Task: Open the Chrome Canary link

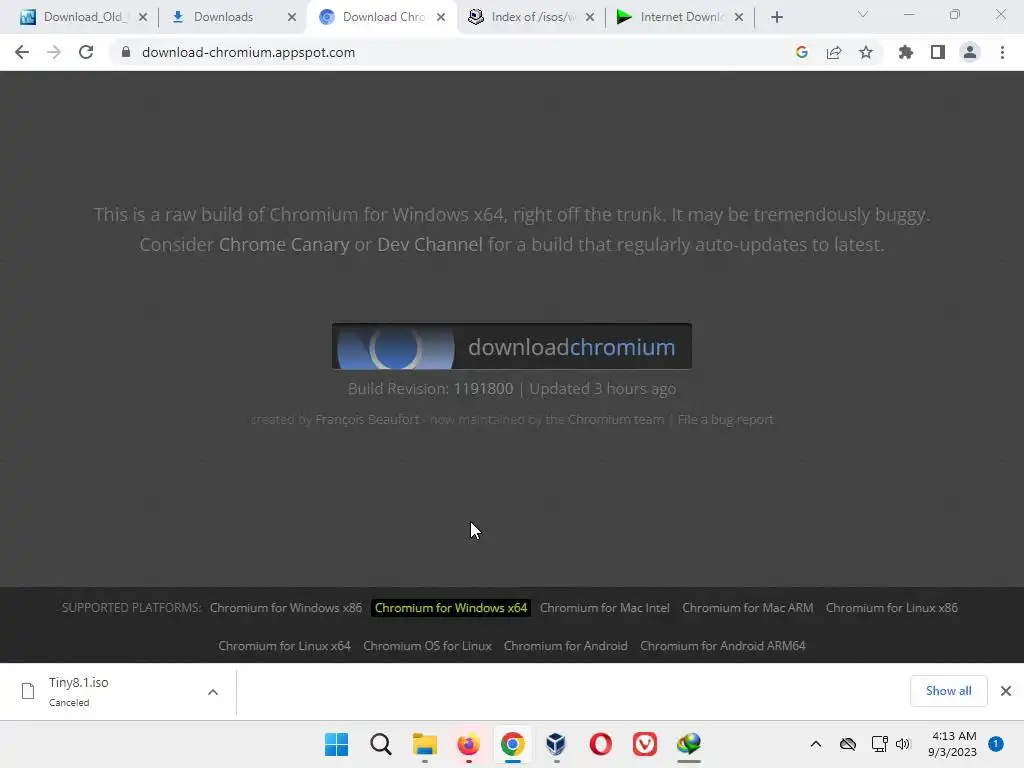Action: pos(283,244)
